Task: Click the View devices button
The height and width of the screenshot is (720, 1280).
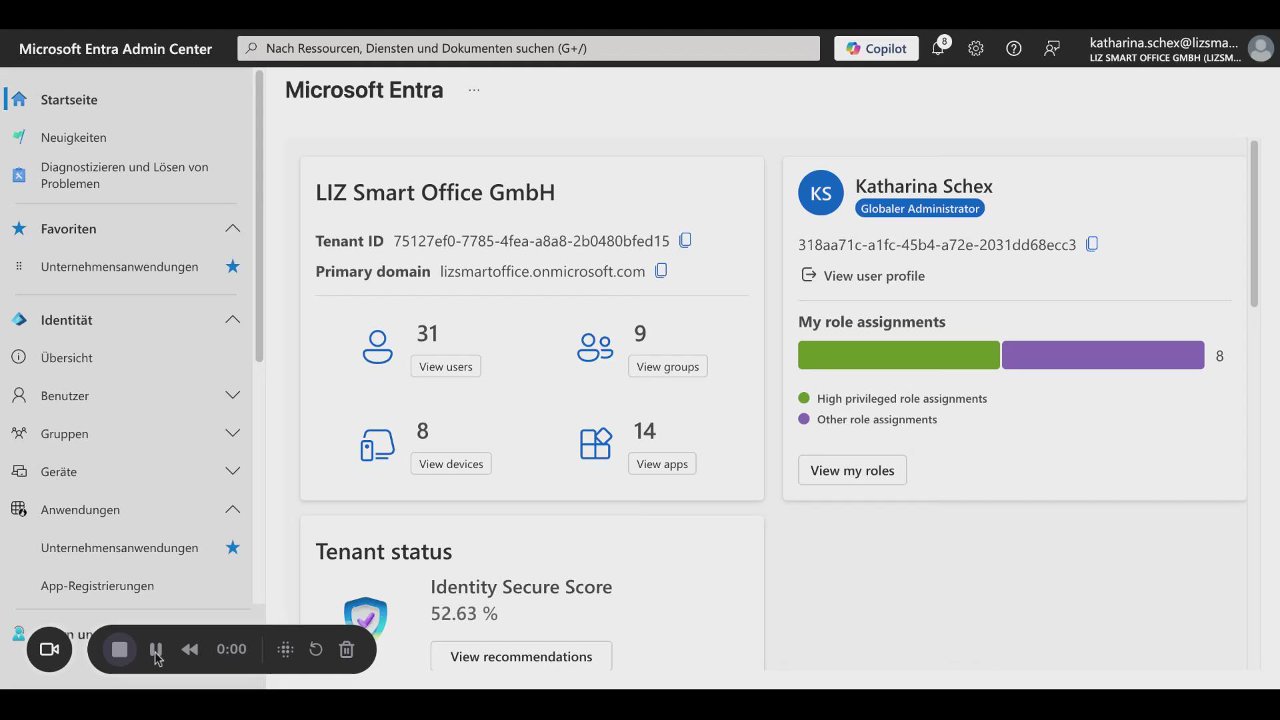Action: 451,464
